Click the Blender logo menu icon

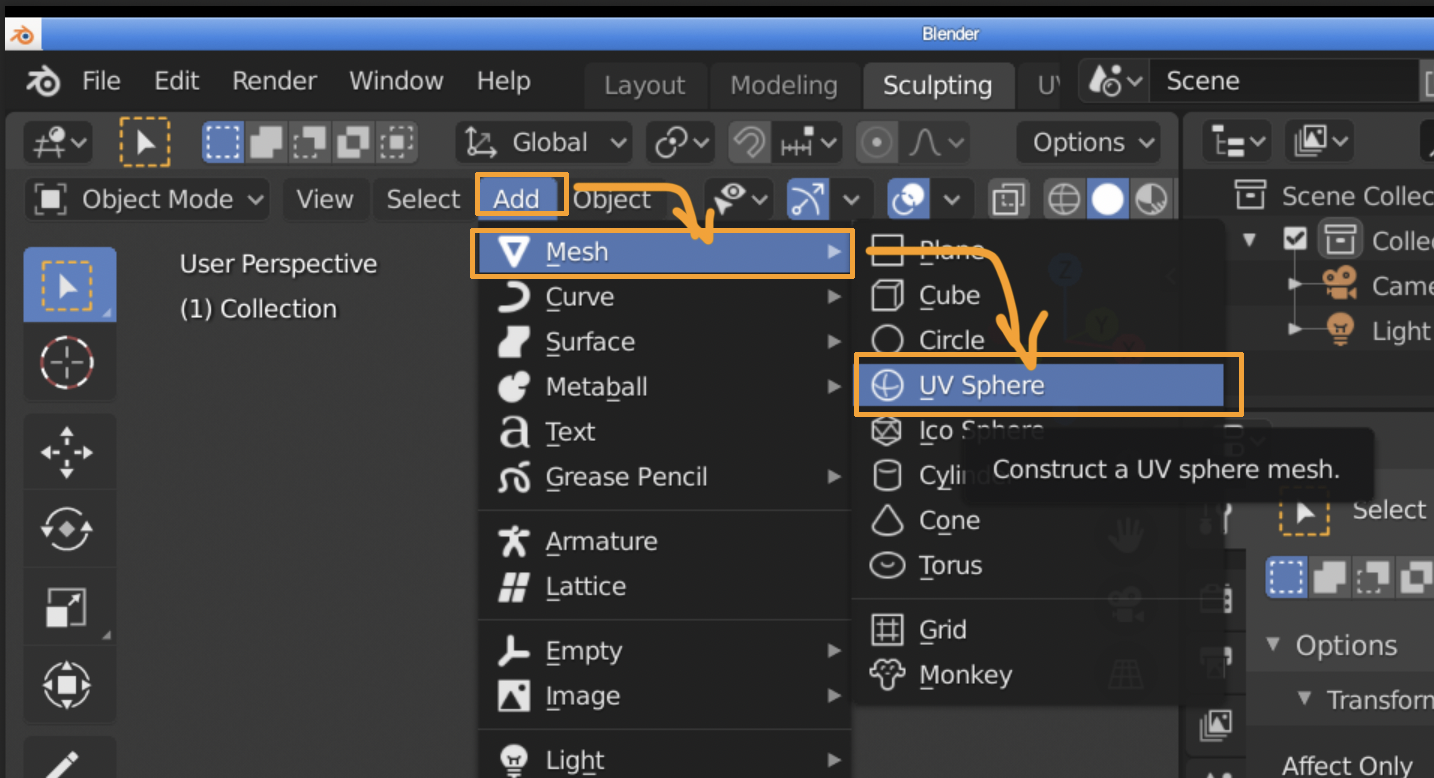click(43, 81)
